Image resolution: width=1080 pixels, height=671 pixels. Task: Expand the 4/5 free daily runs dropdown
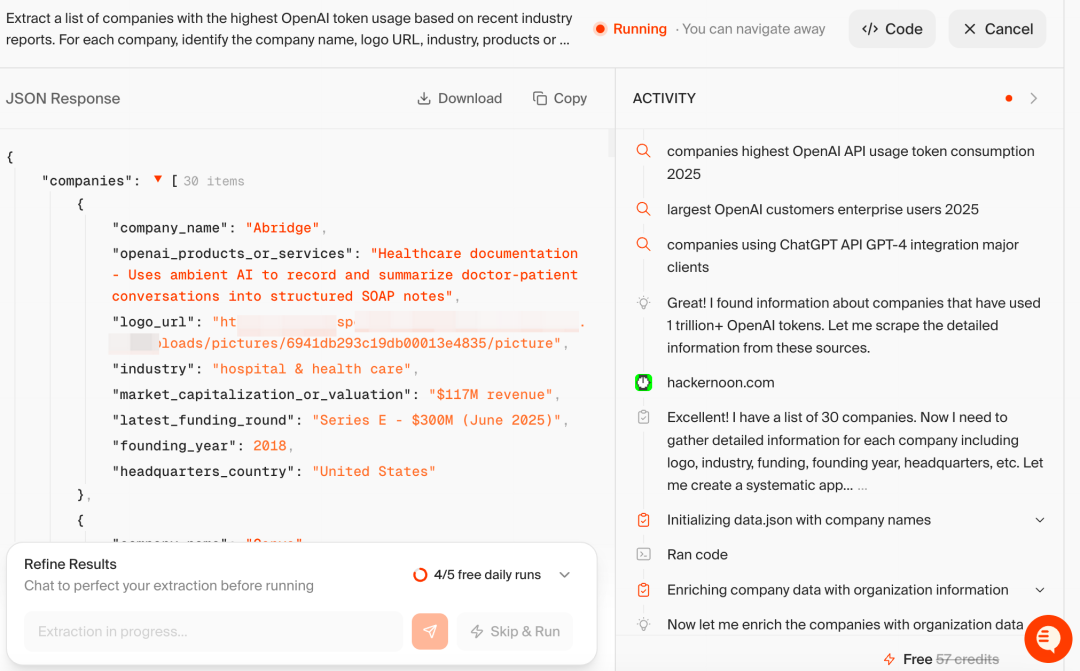point(565,575)
